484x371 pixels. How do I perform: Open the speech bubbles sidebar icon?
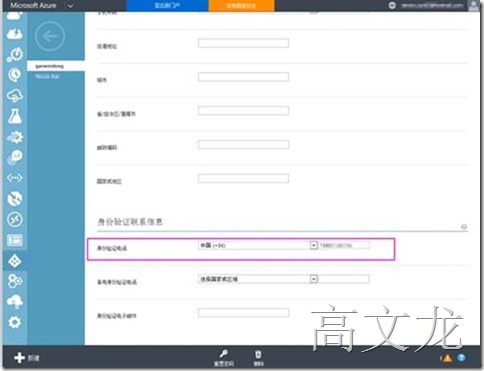pos(15,157)
